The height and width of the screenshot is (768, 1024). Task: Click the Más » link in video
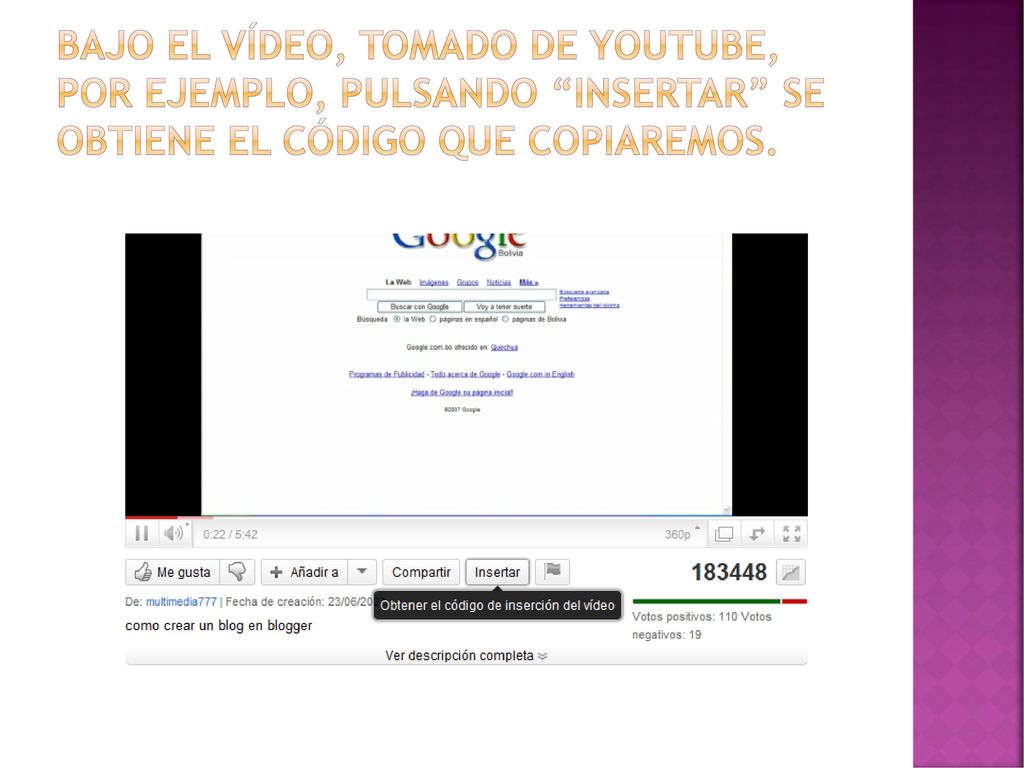click(x=528, y=282)
